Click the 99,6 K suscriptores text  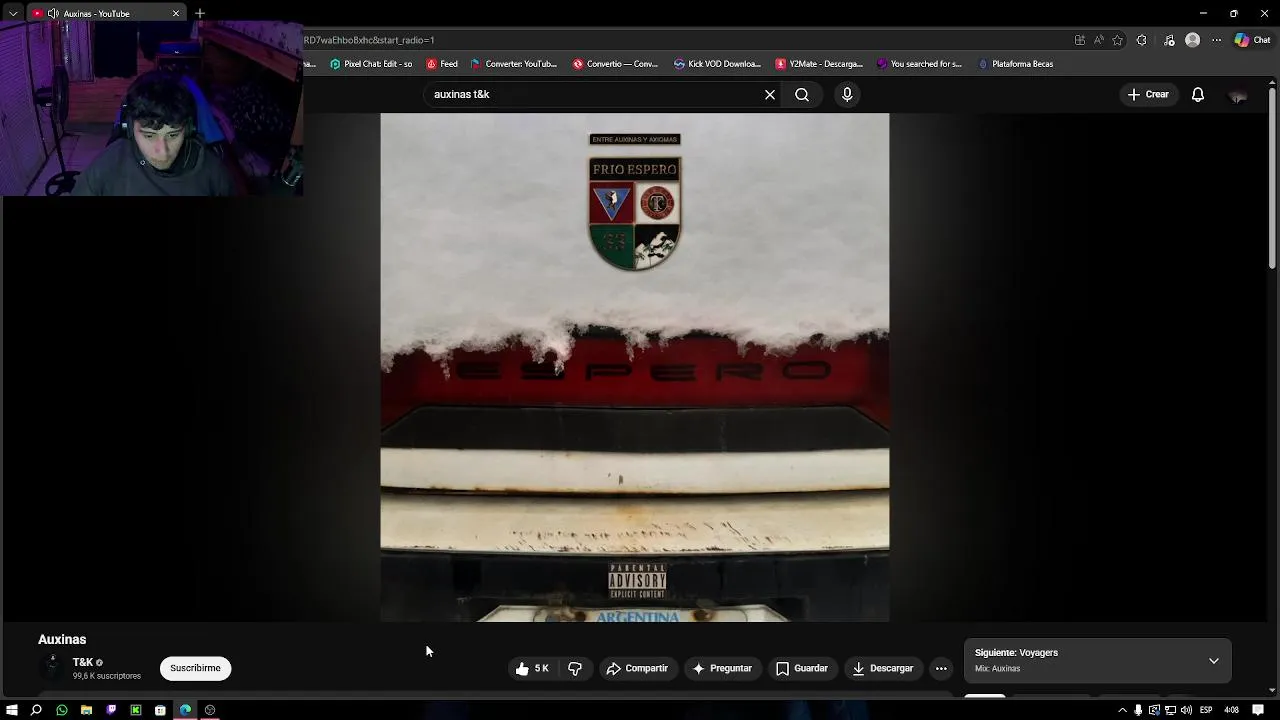point(106,676)
